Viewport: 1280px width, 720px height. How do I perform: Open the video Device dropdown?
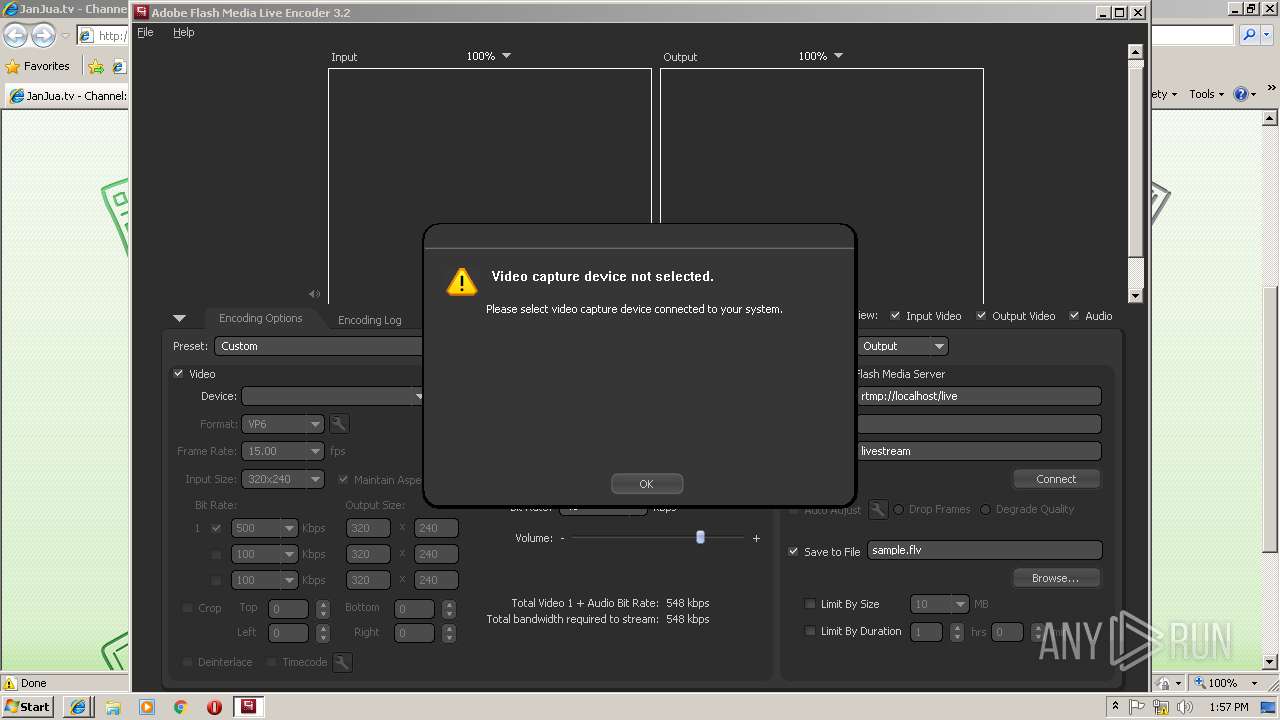coord(334,396)
